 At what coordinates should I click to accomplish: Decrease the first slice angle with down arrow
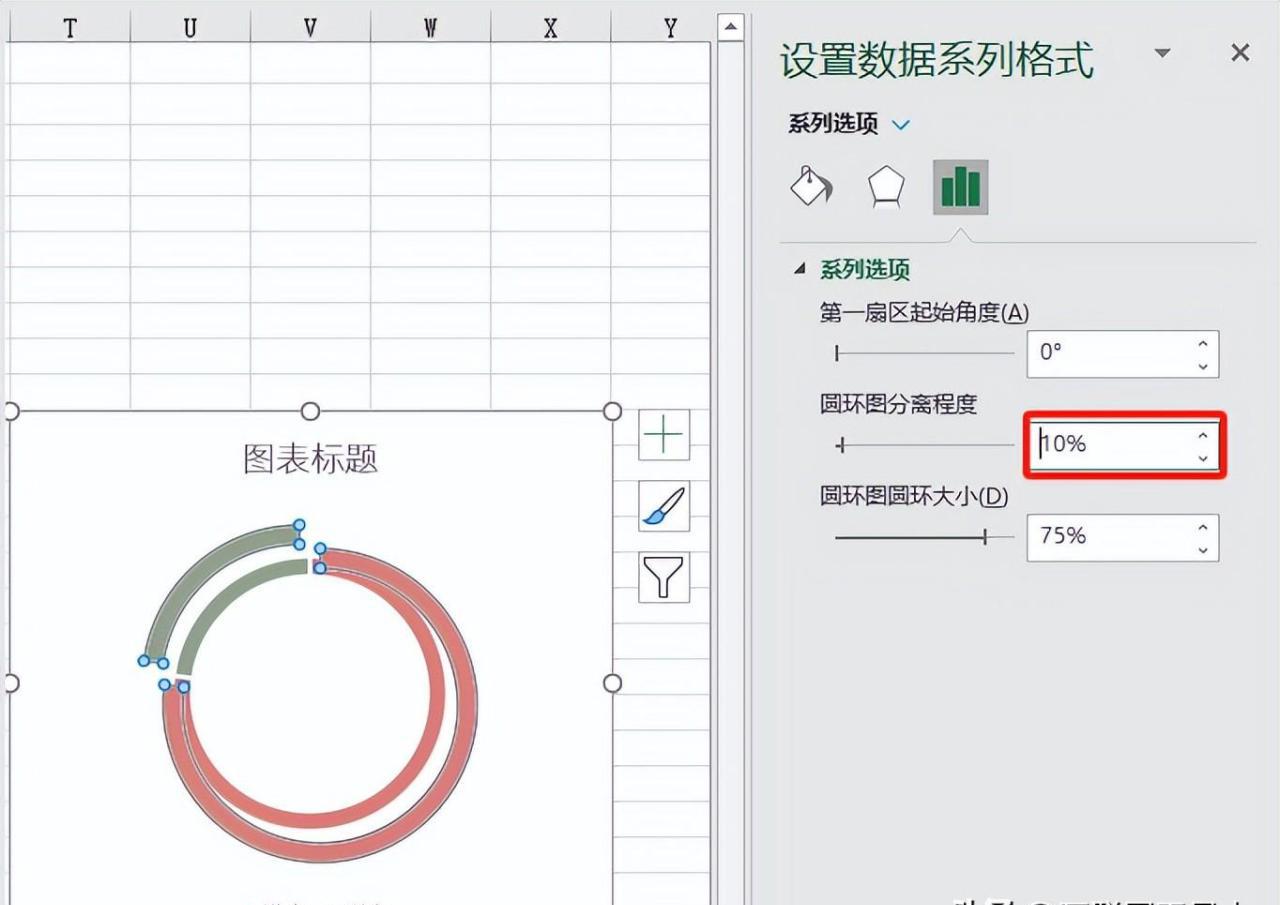click(1203, 366)
